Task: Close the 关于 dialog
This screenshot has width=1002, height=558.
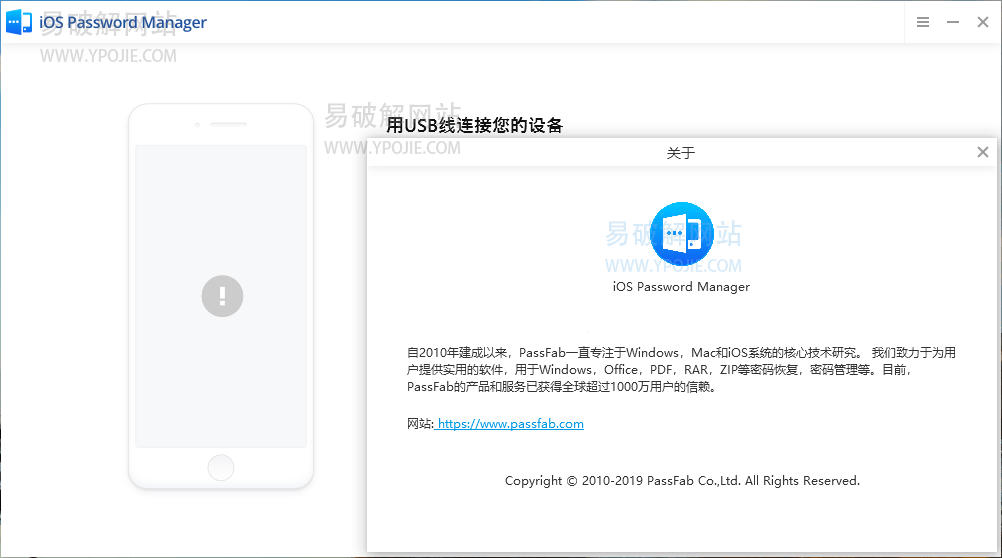Action: pyautogui.click(x=983, y=152)
